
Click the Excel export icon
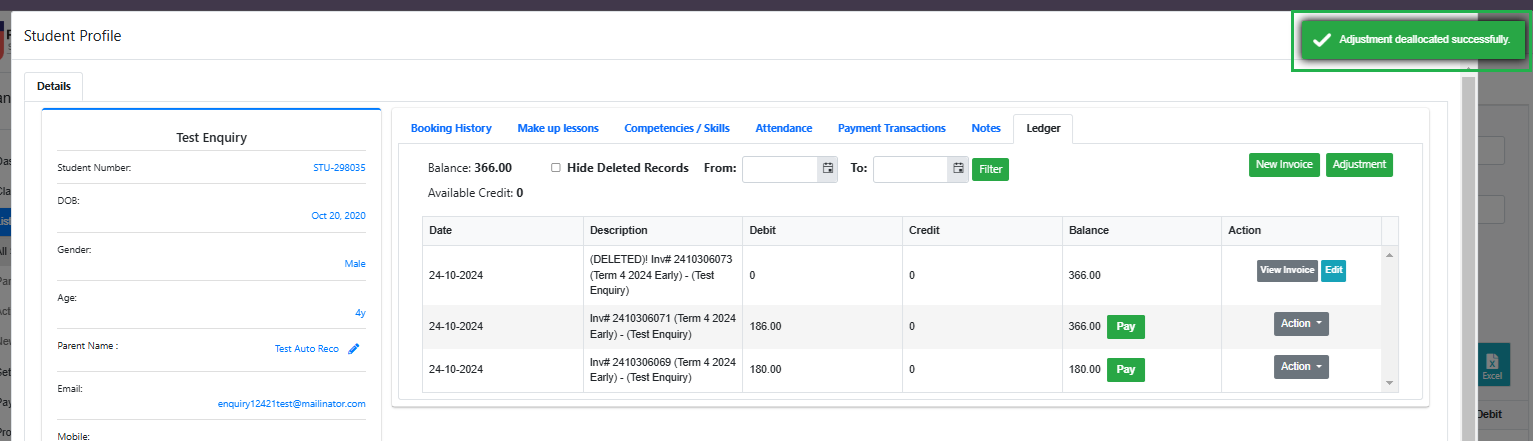1492,366
